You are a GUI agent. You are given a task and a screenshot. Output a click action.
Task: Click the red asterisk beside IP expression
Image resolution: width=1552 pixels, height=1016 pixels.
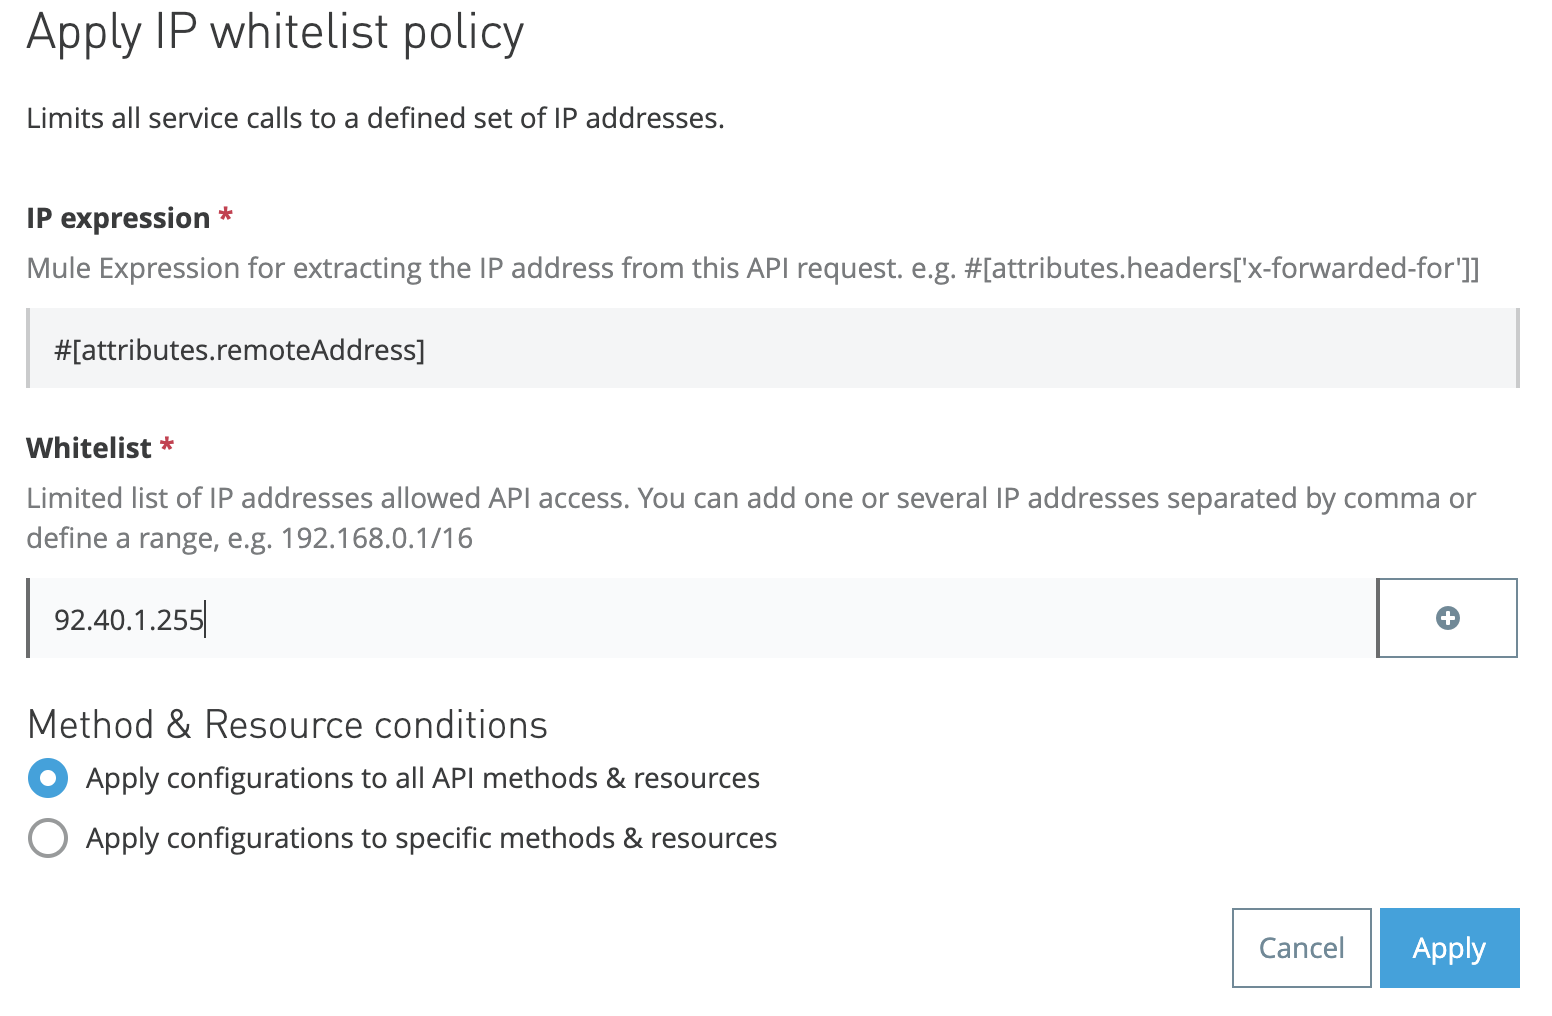pos(226,216)
